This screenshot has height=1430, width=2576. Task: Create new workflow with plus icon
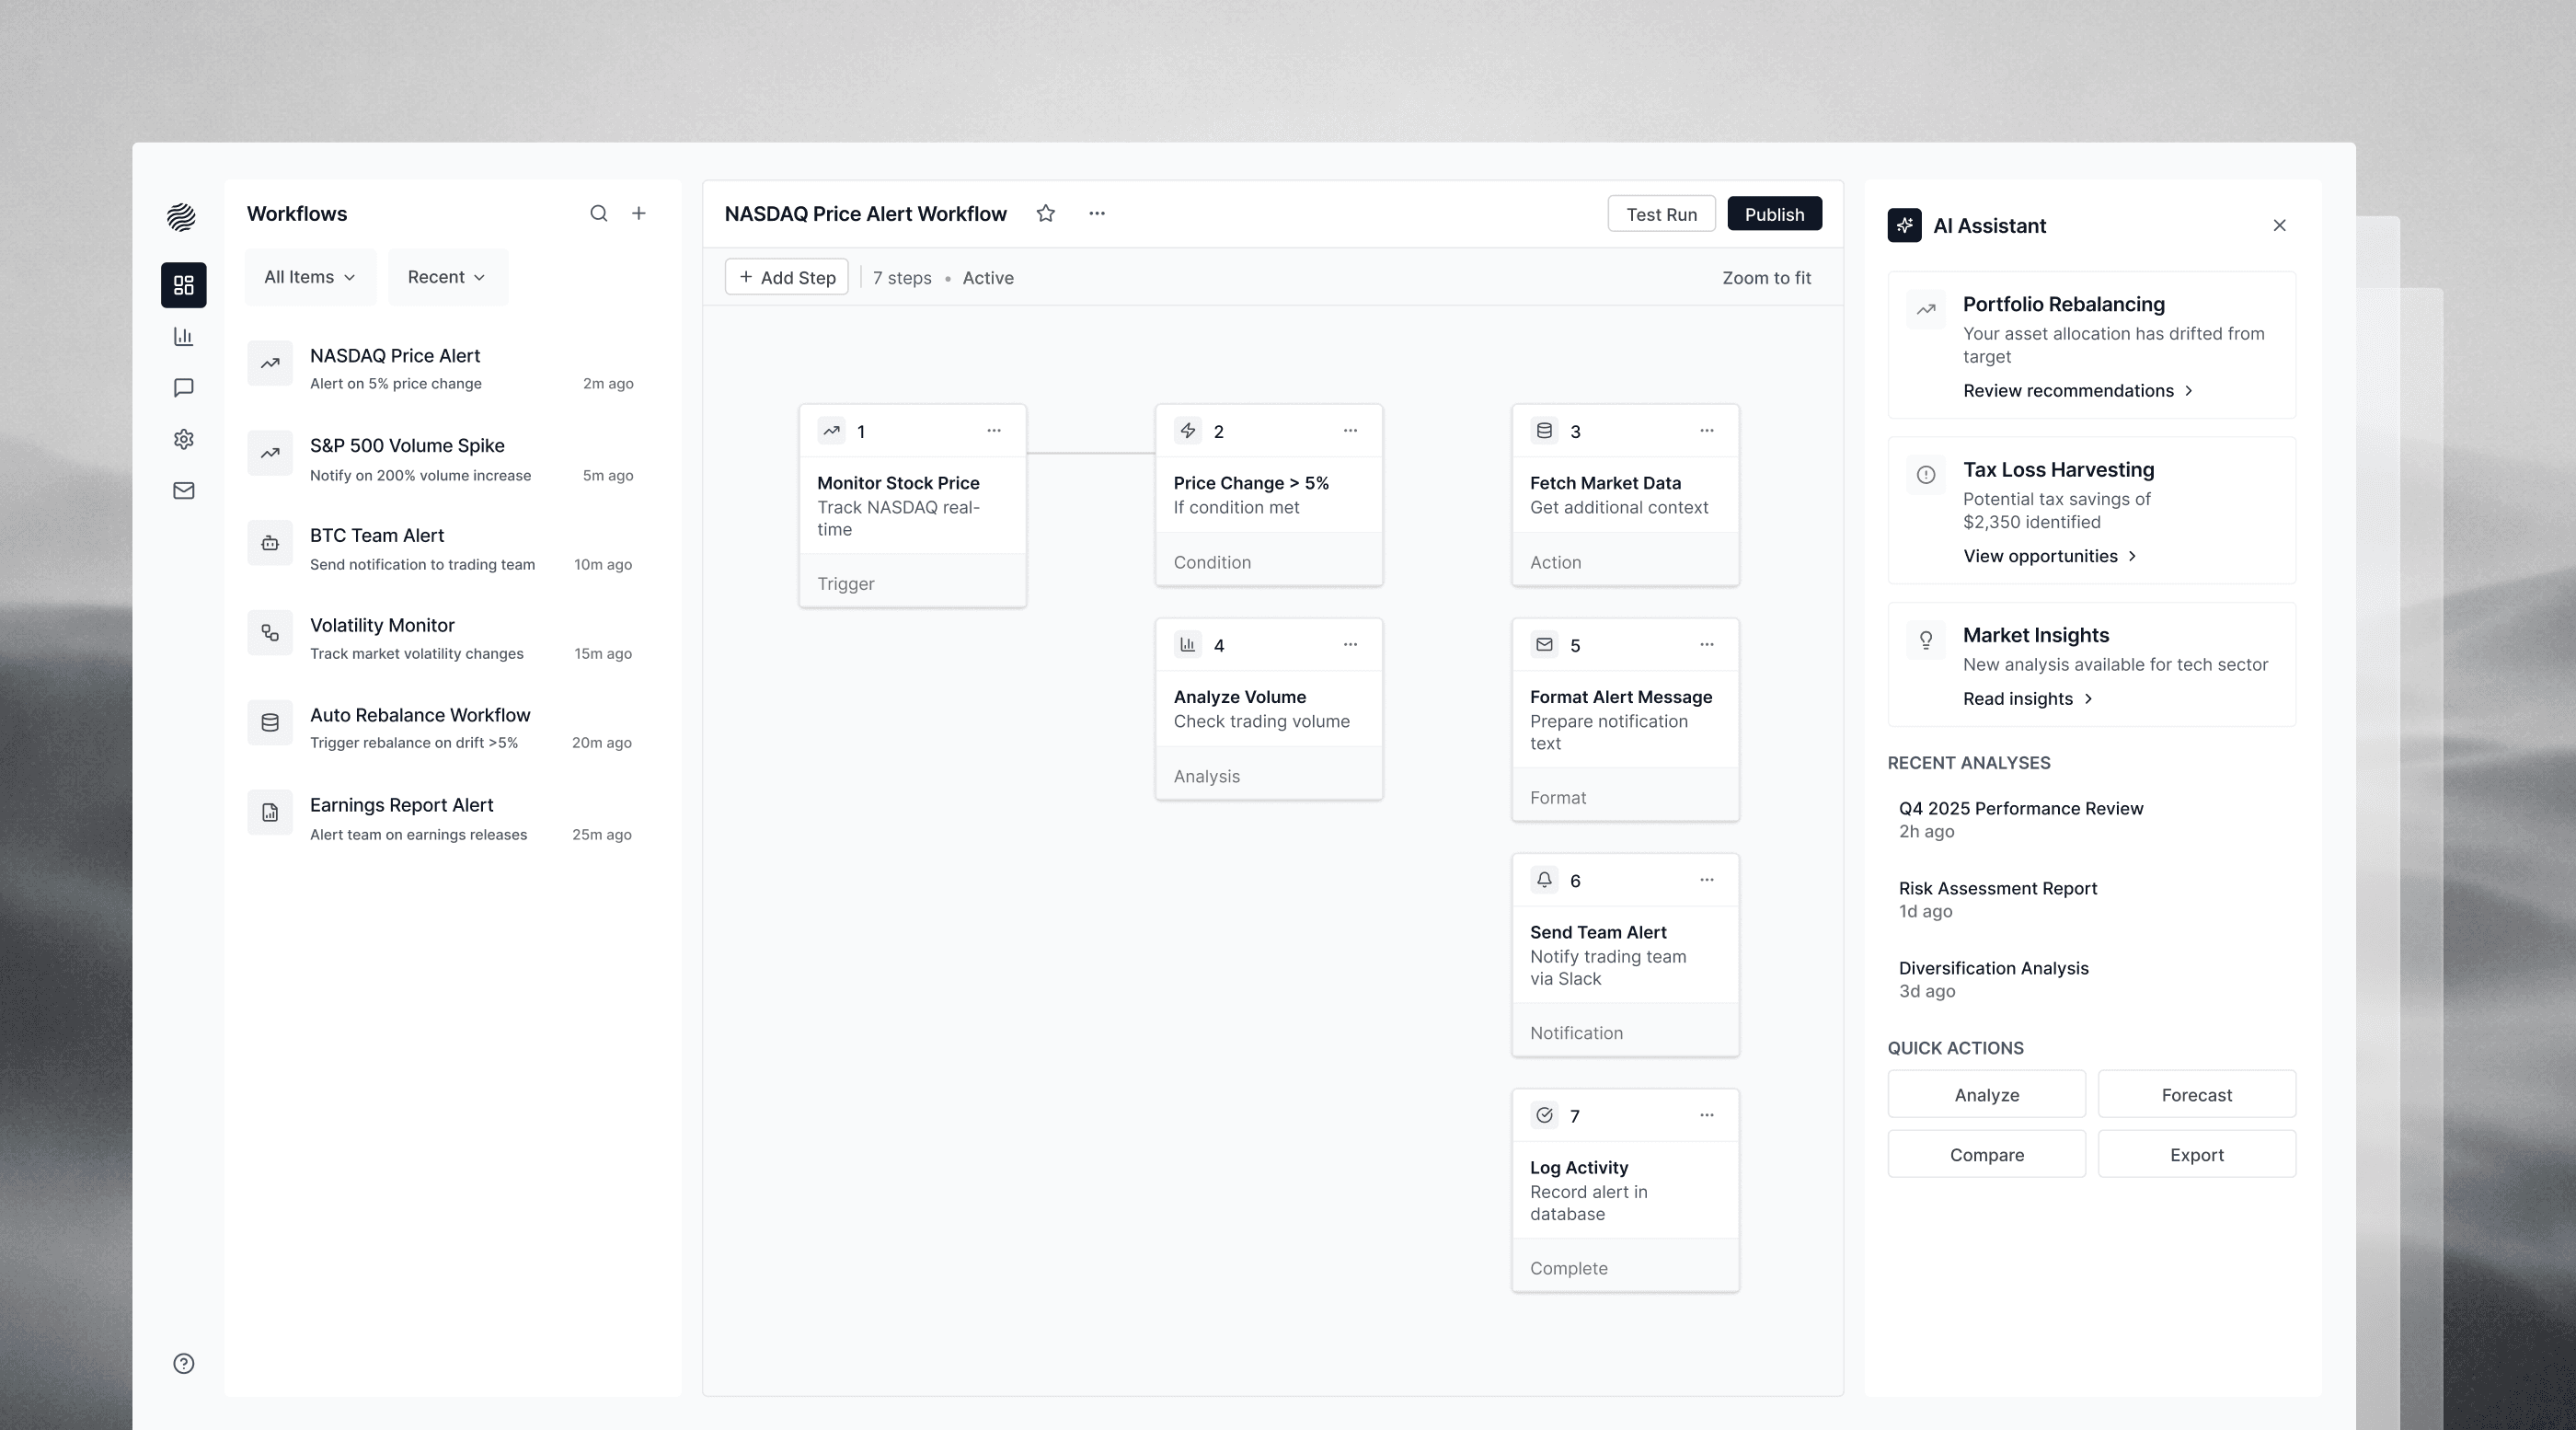pos(639,213)
